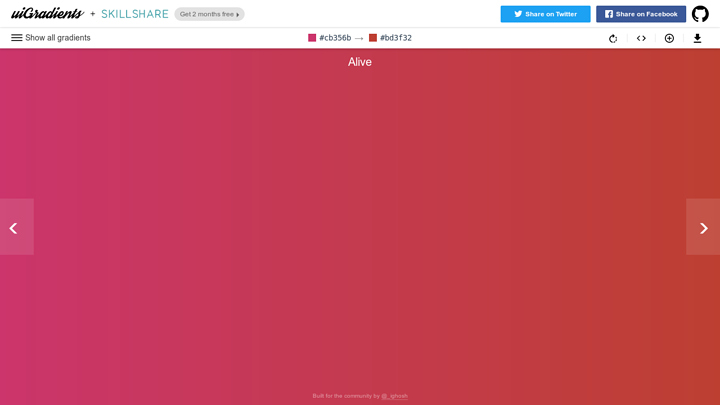720x405 pixels.
Task: Open the get CSS code icon
Action: 641,38
